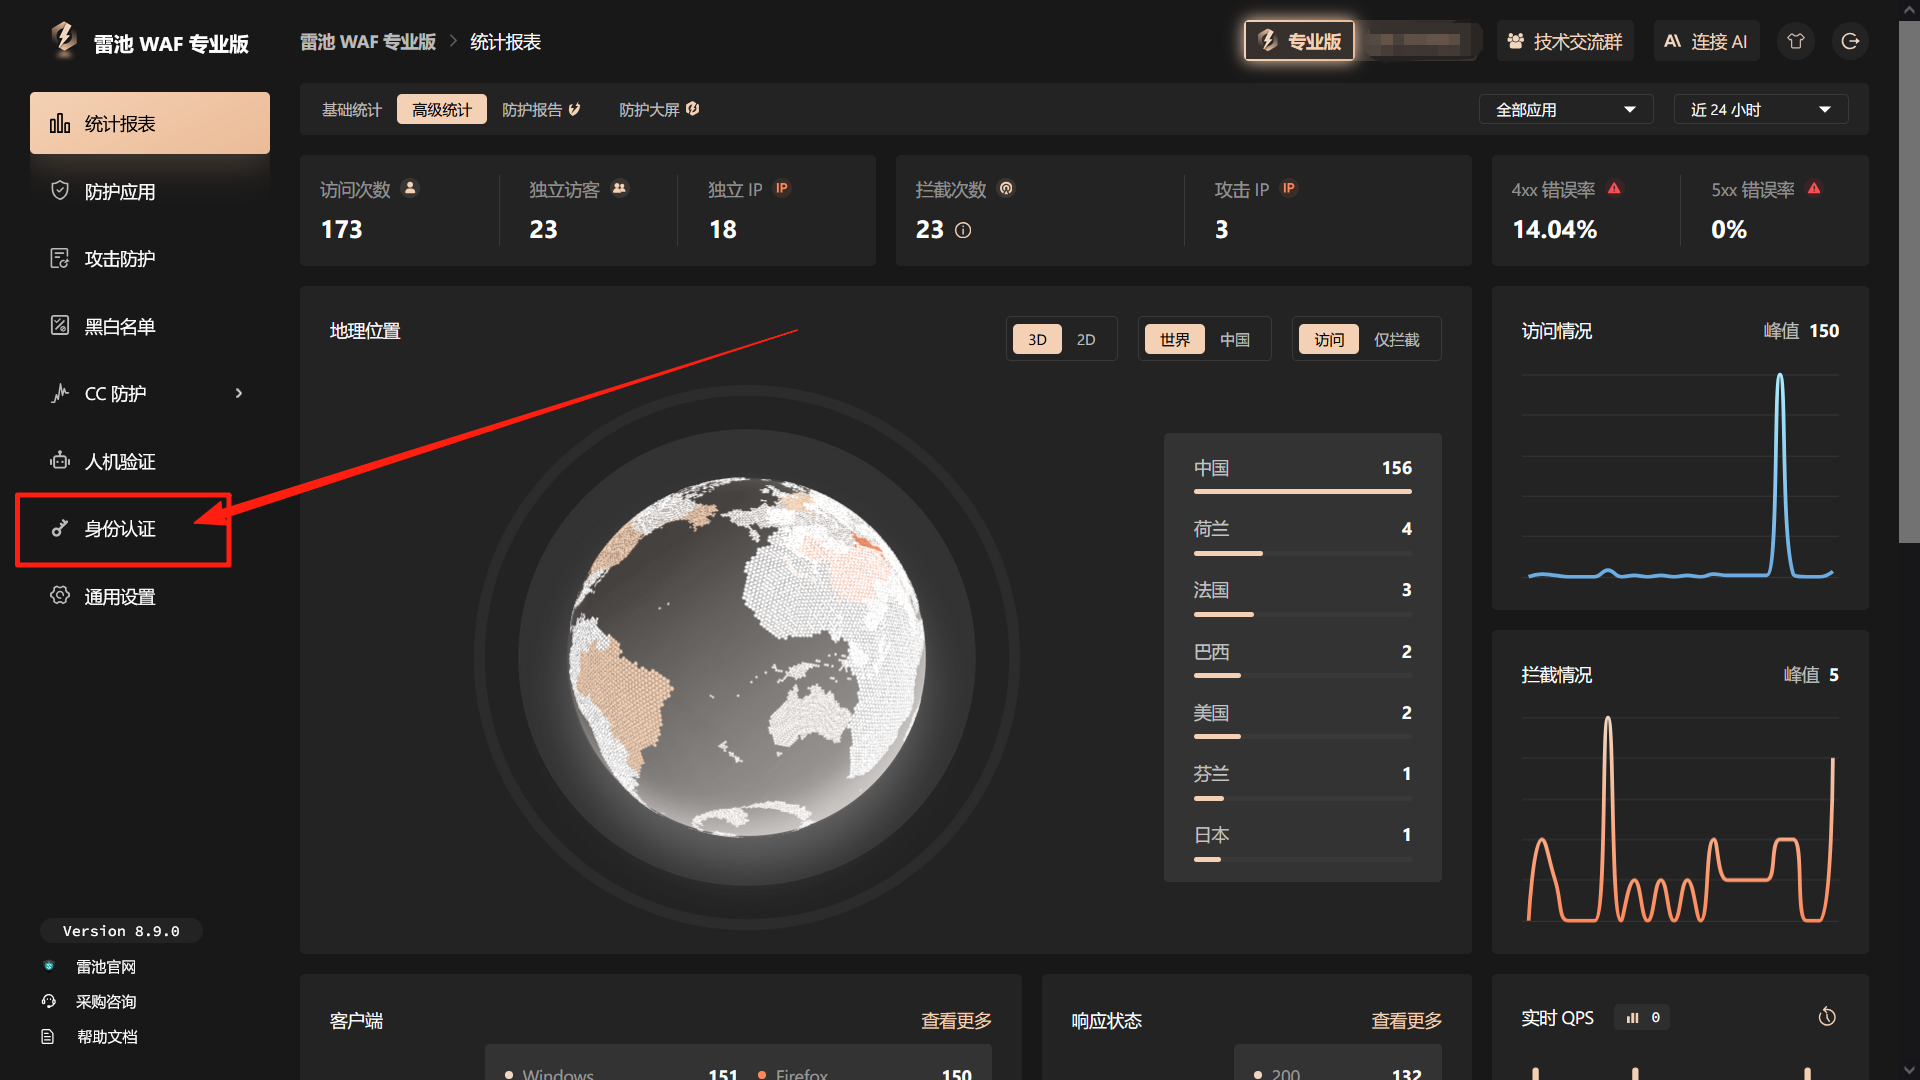
Task: Click the 中国 156 progress bar
Action: pos(1303,492)
